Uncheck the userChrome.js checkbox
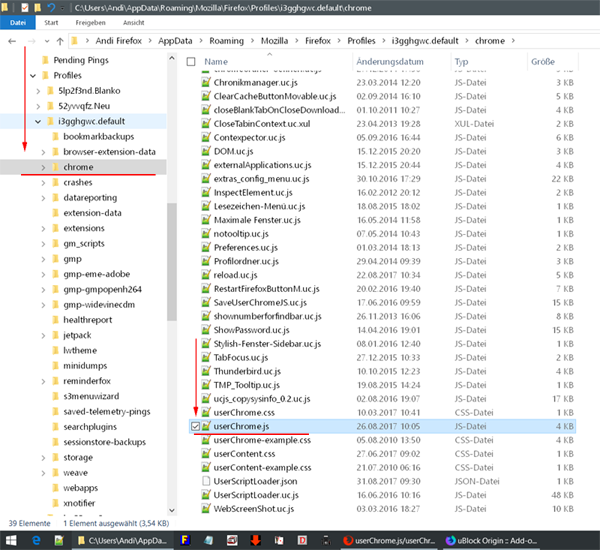Screen dimensions: 600x550 pyautogui.click(x=194, y=426)
